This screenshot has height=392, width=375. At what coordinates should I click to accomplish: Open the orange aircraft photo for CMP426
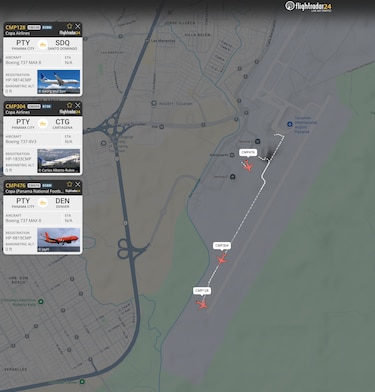[59, 240]
